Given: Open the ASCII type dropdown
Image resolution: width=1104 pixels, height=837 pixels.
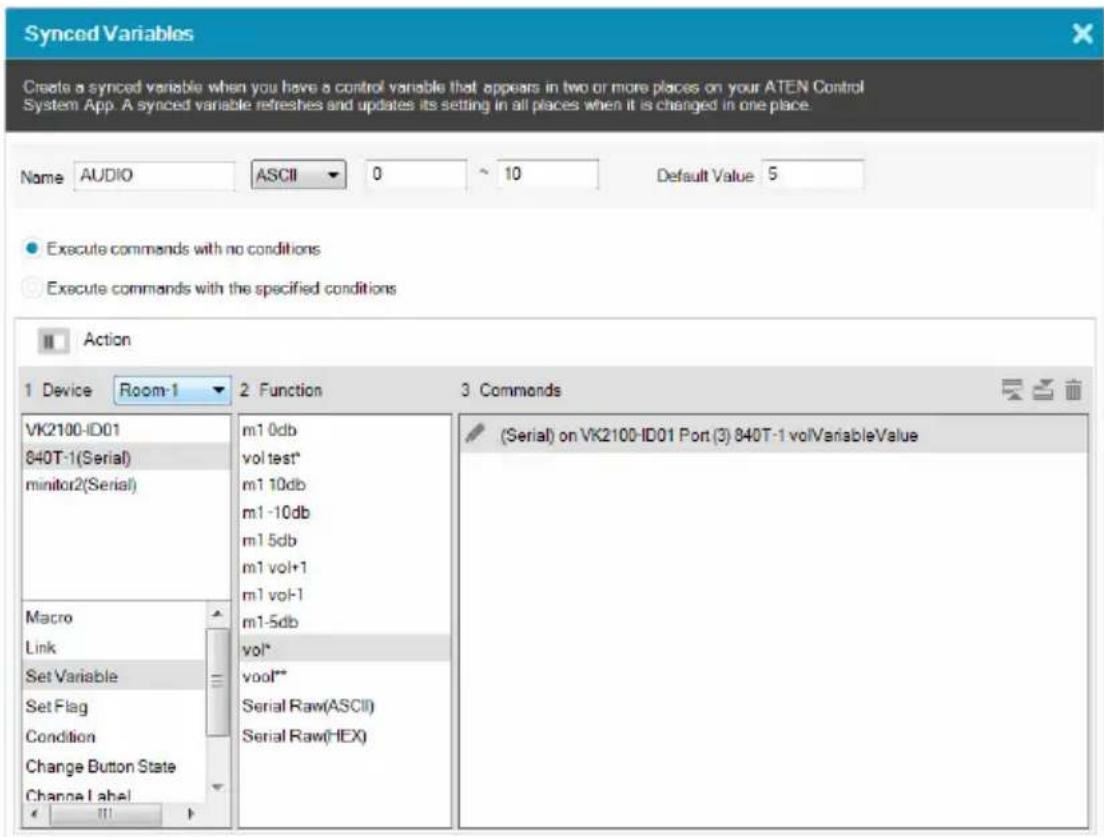Looking at the screenshot, I should tap(299, 175).
